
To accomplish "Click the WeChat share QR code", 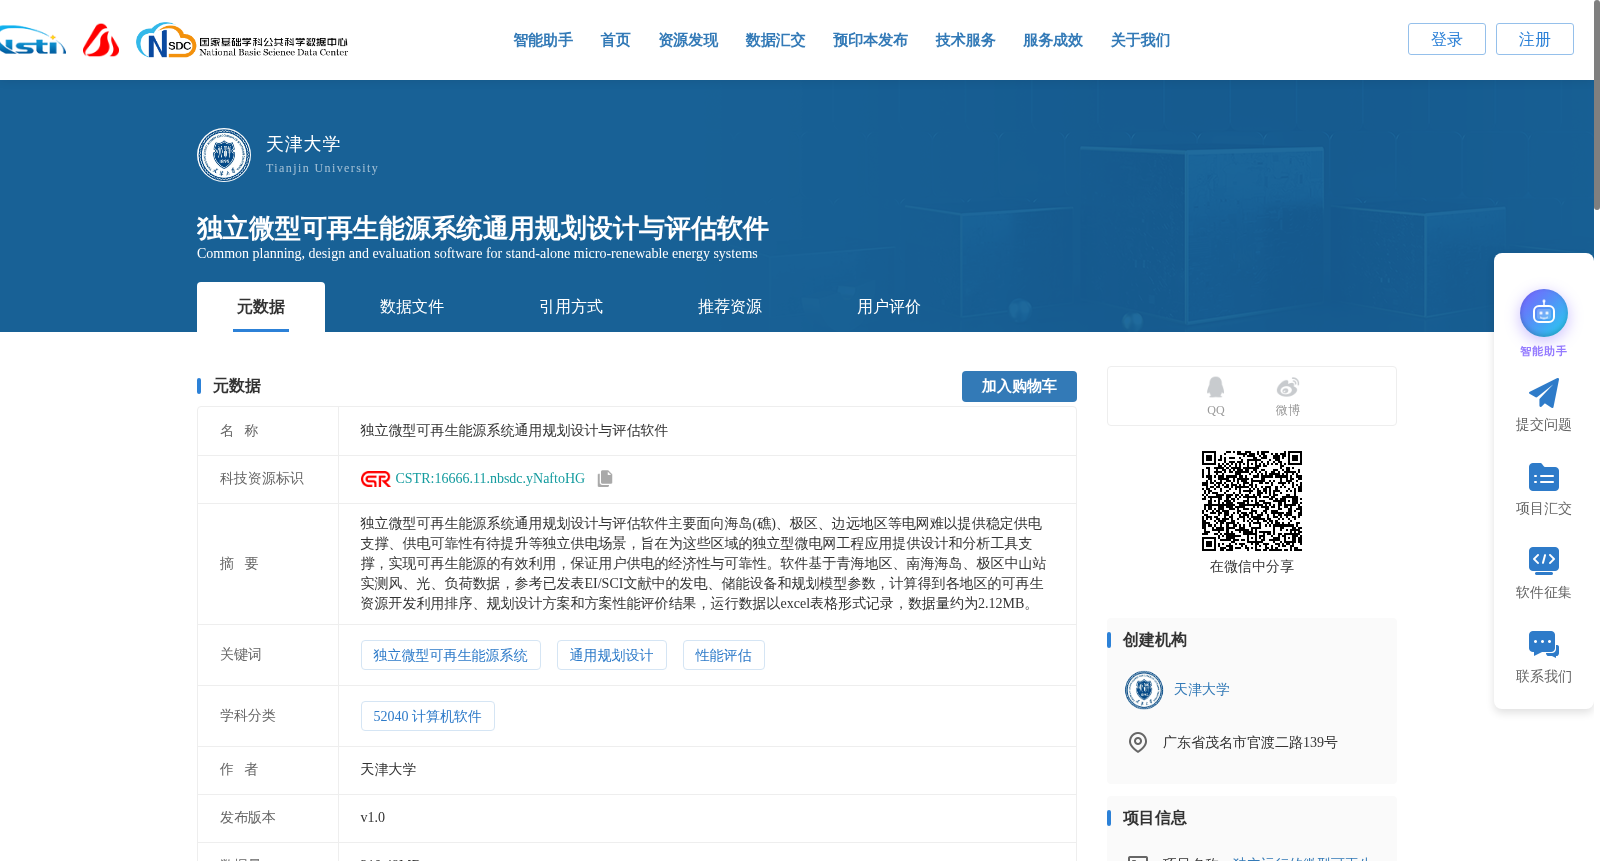I will coord(1252,501).
